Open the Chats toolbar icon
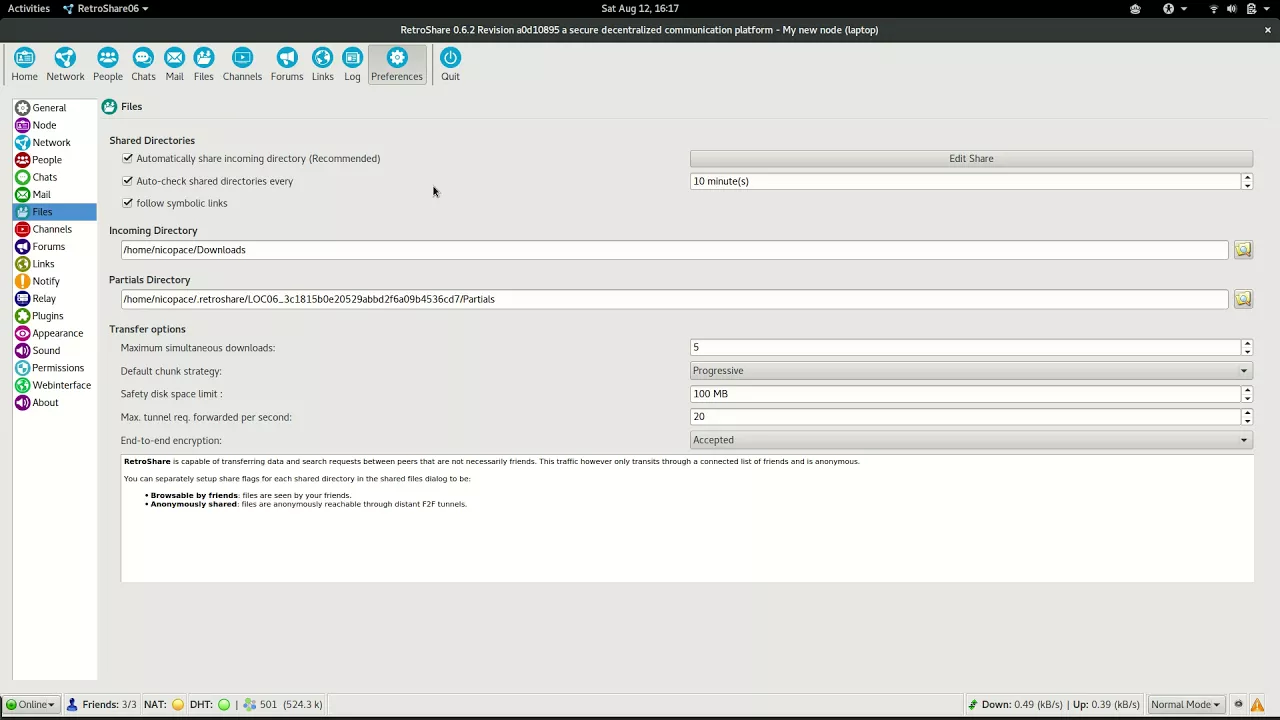1280x720 pixels. 143,64
